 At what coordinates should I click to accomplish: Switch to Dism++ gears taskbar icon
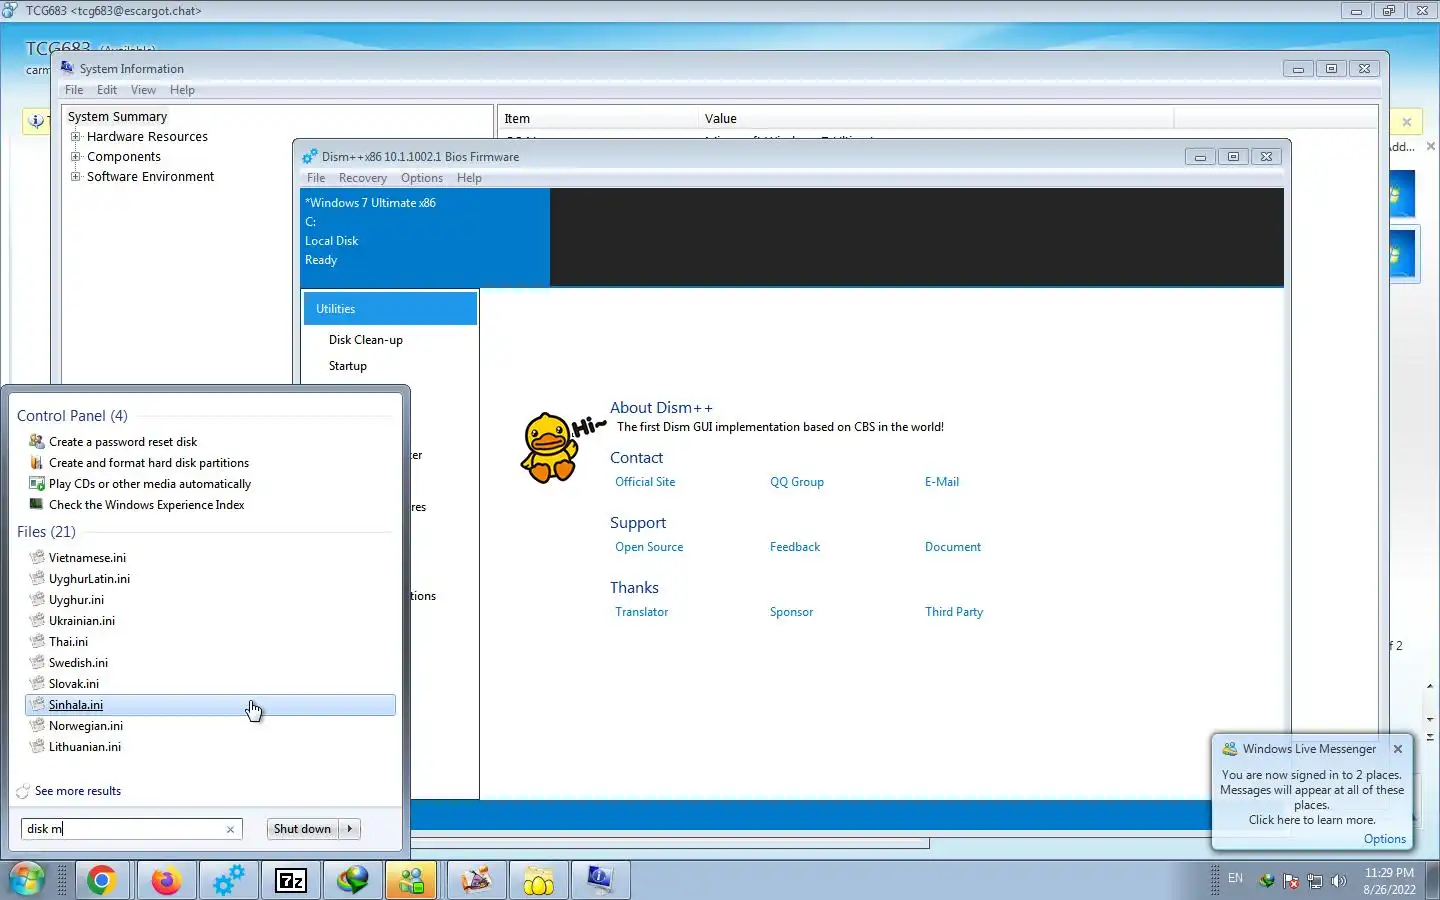tap(228, 880)
